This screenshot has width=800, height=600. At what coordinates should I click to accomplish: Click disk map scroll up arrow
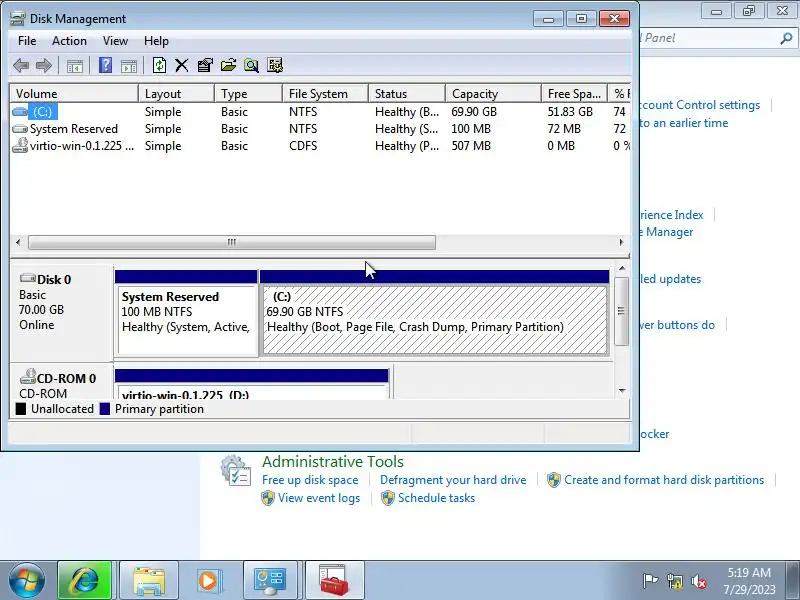point(622,268)
